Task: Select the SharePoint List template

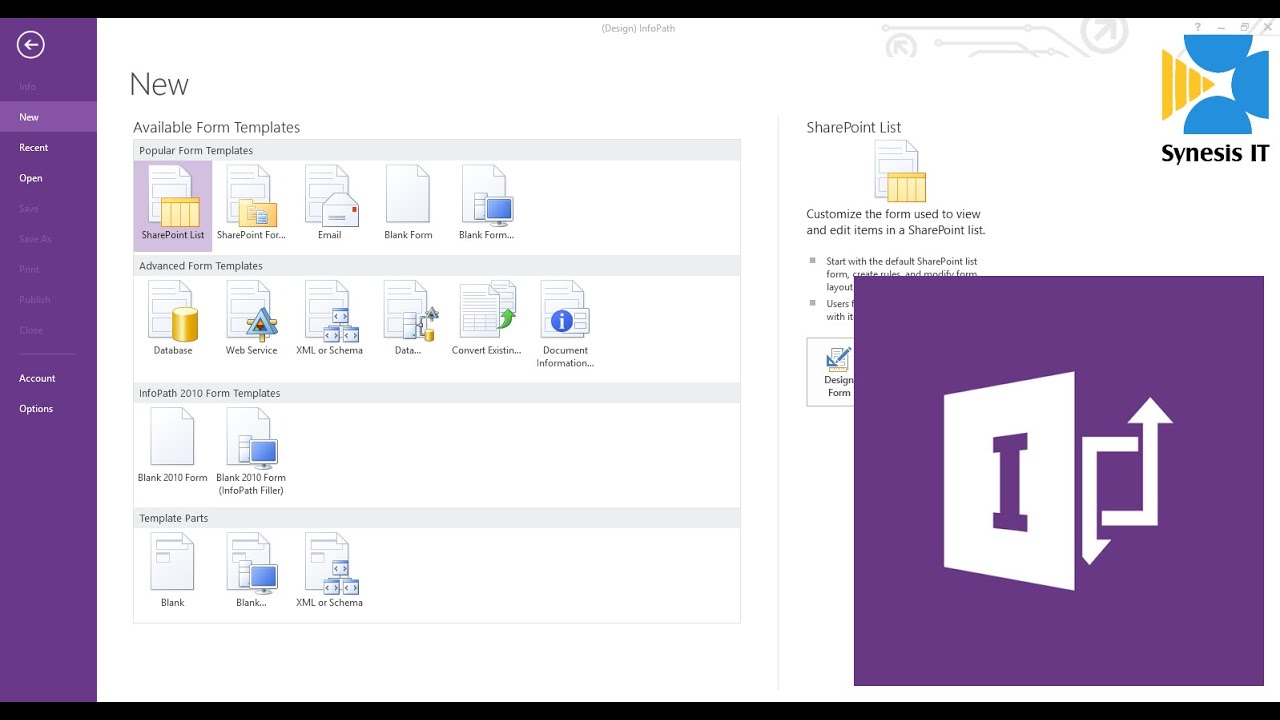Action: (x=173, y=206)
